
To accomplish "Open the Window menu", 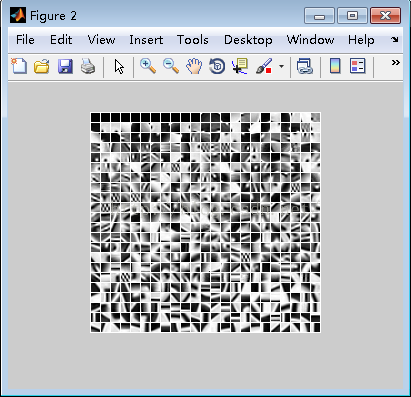I will 310,40.
